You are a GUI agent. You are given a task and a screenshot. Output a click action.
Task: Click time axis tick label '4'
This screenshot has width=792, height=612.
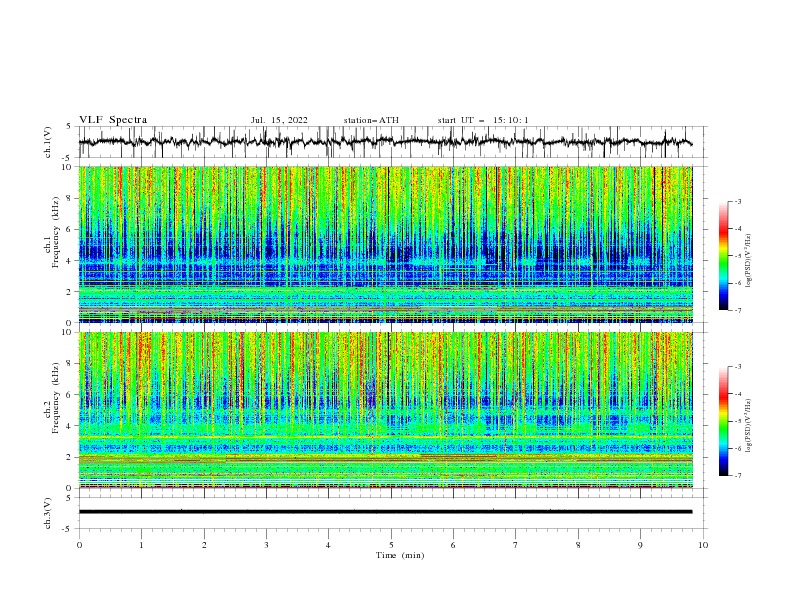328,545
